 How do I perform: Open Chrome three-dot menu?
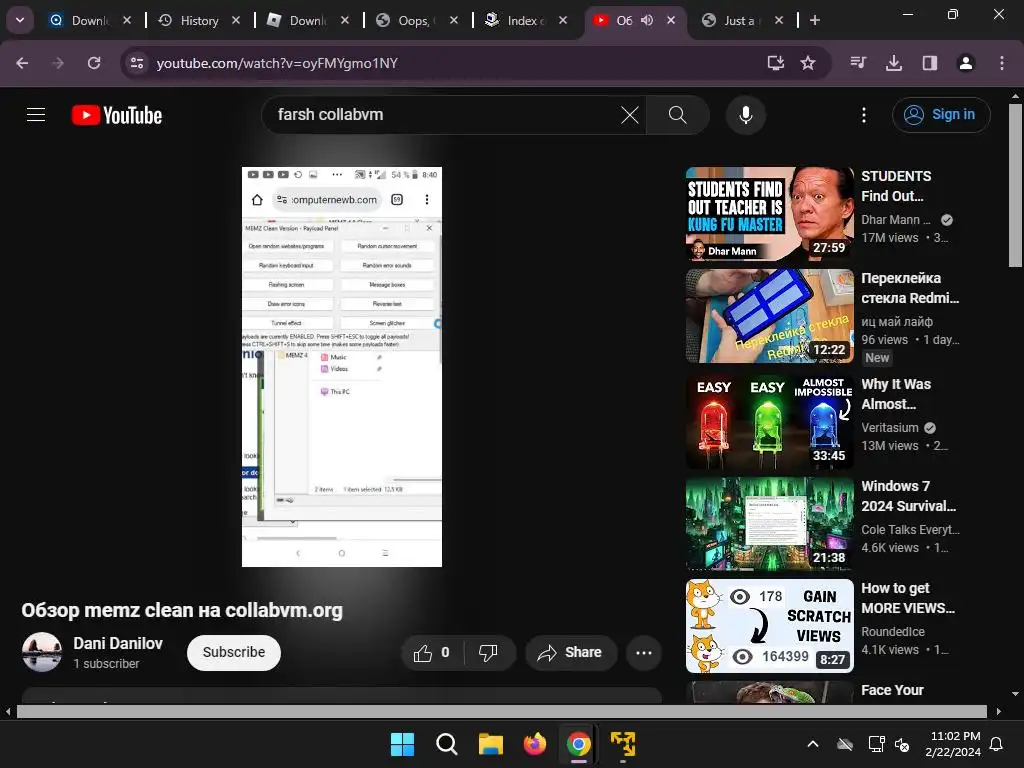click(1002, 63)
